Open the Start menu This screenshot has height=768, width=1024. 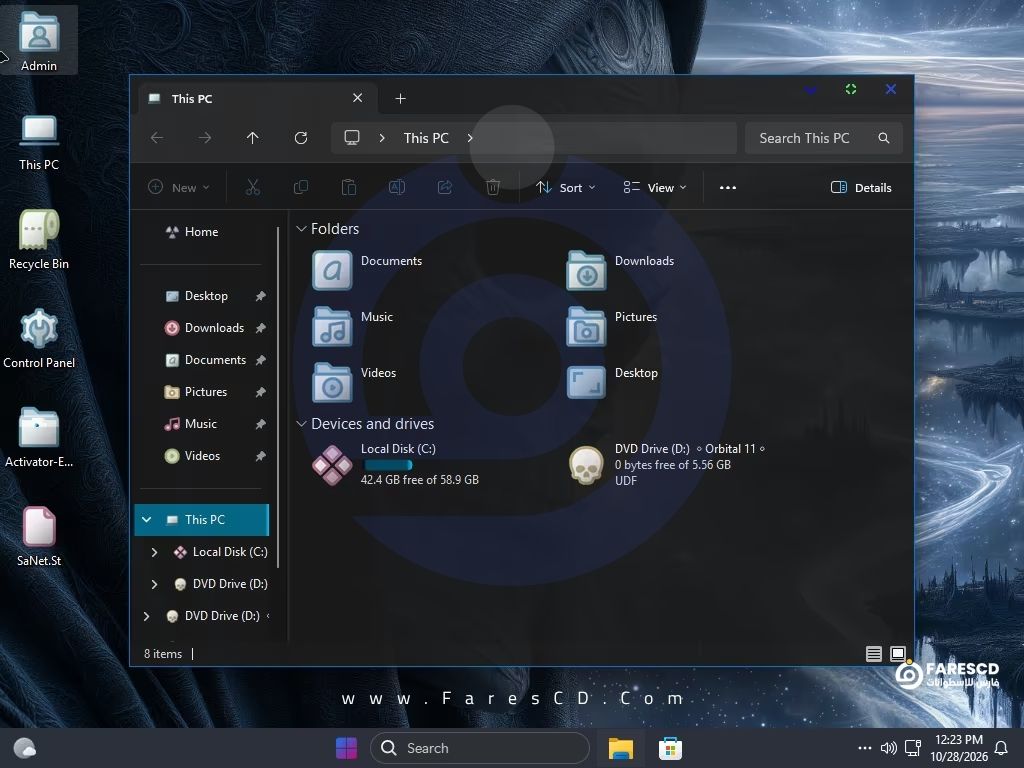click(346, 748)
